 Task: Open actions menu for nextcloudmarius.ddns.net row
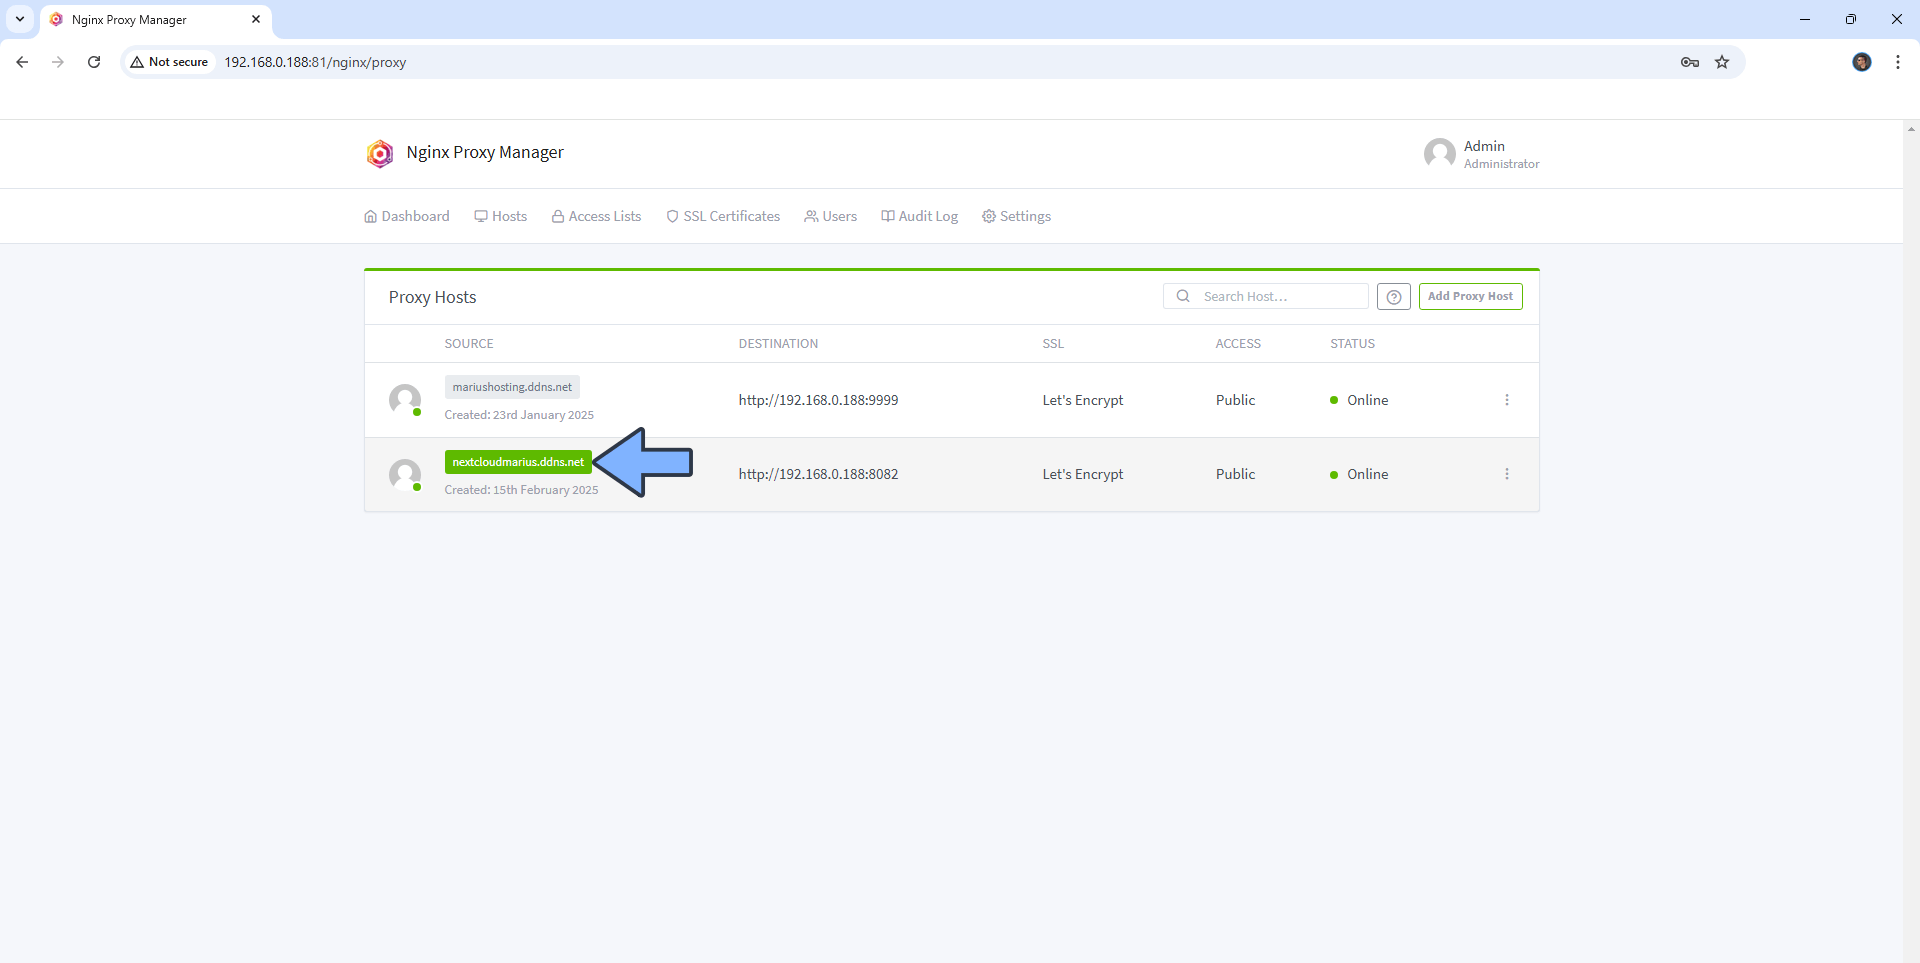(1507, 474)
